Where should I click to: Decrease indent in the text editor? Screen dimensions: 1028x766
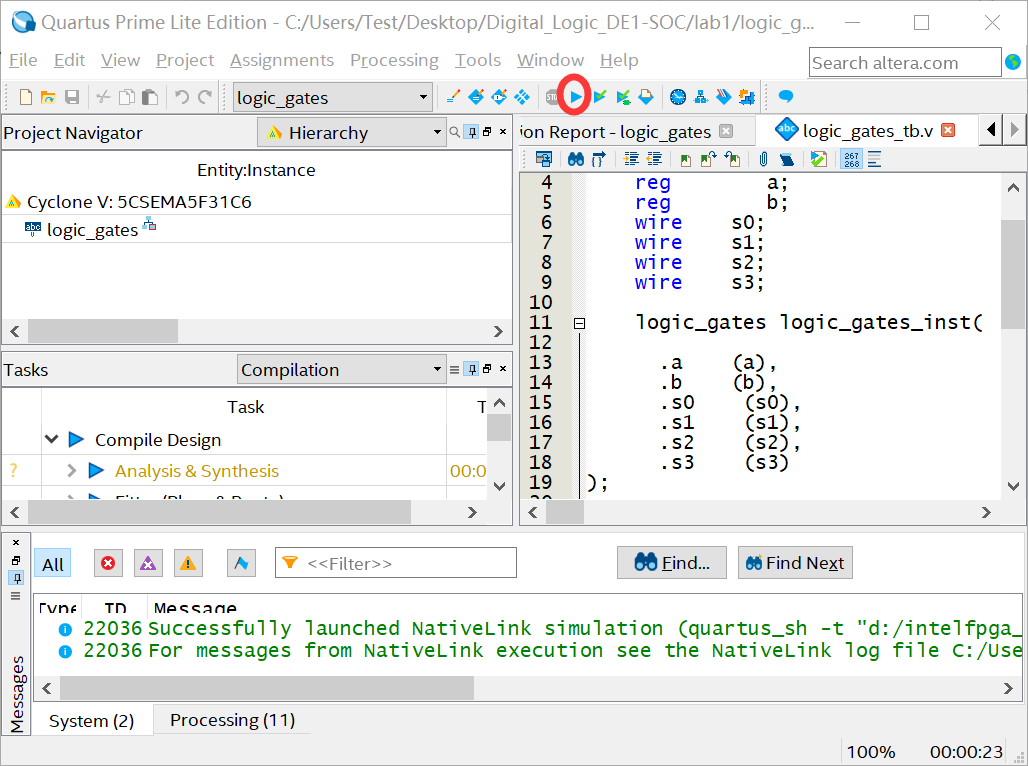click(x=654, y=159)
